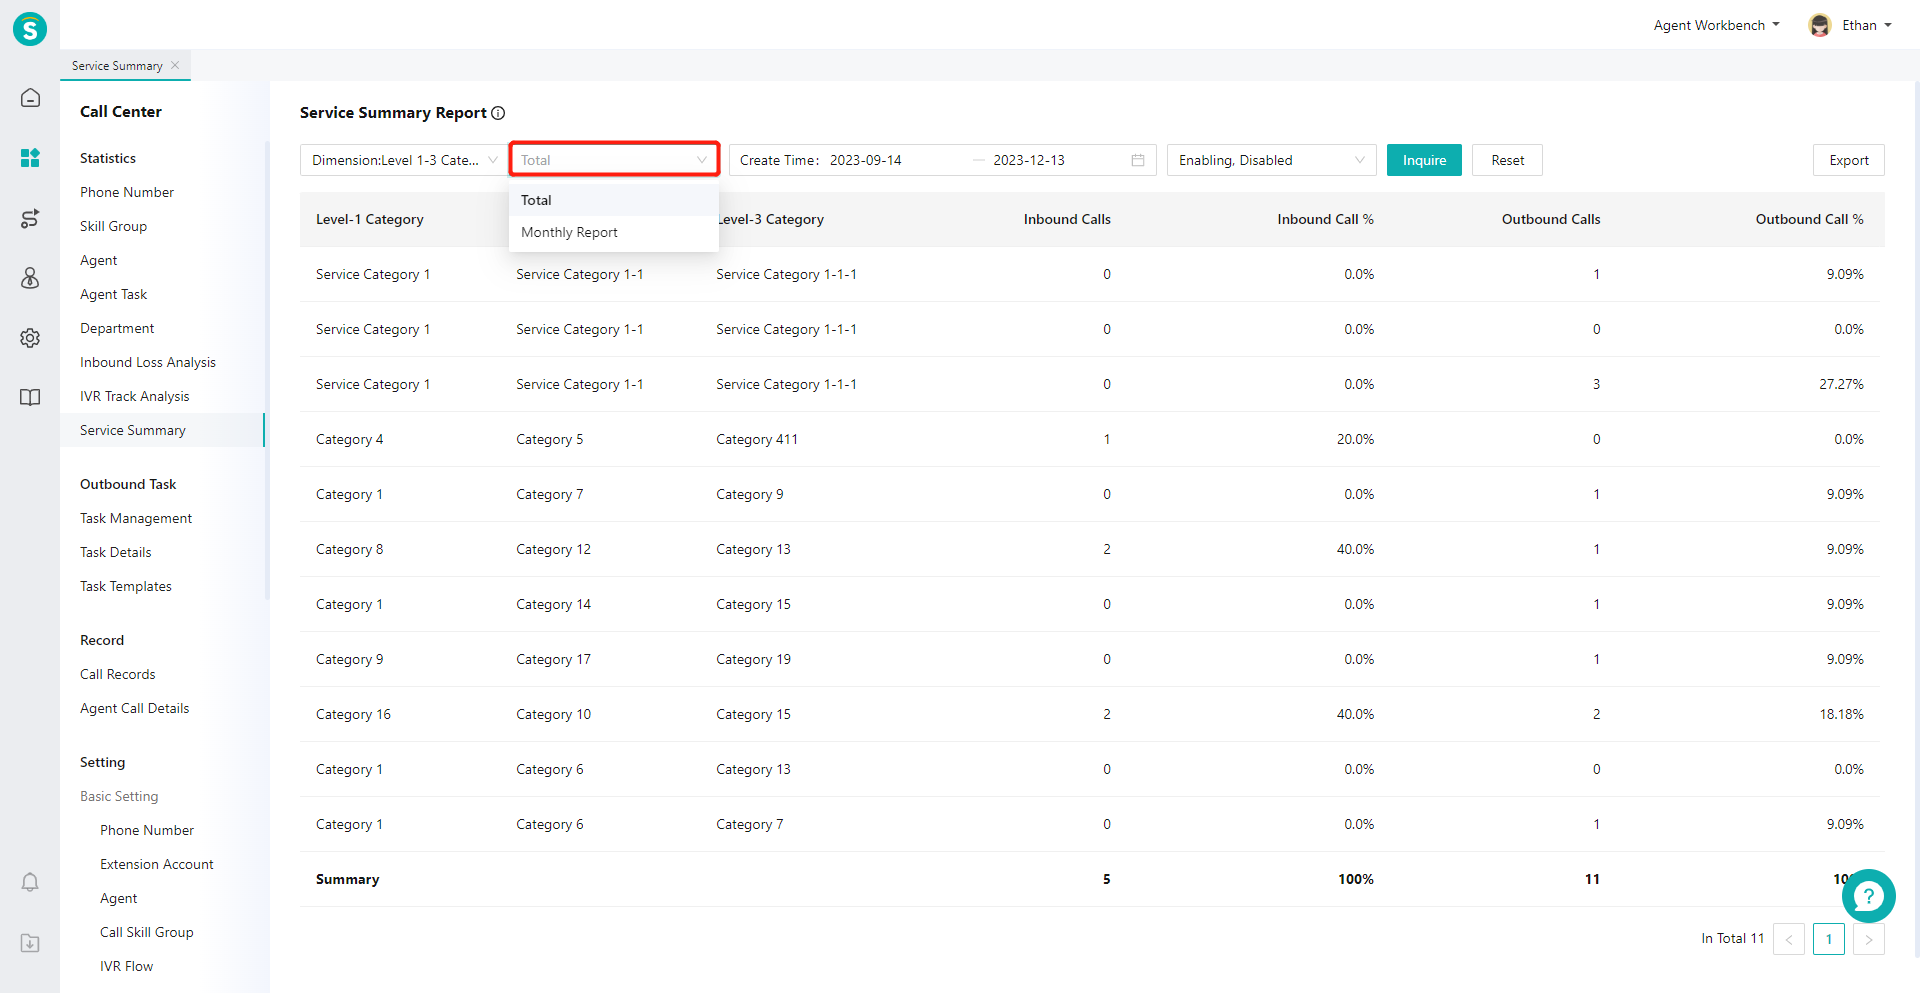Click the Category 411 cell
The image size is (1920, 993).
(757, 439)
